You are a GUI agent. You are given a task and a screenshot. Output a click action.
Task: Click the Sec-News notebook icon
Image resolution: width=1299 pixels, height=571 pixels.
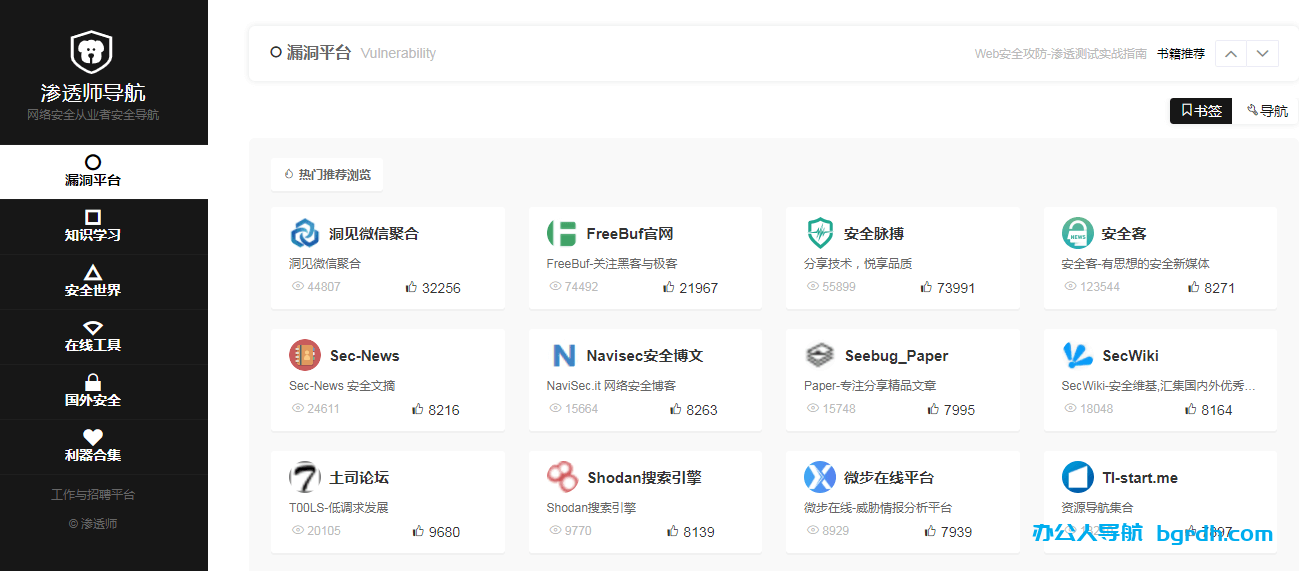(304, 355)
